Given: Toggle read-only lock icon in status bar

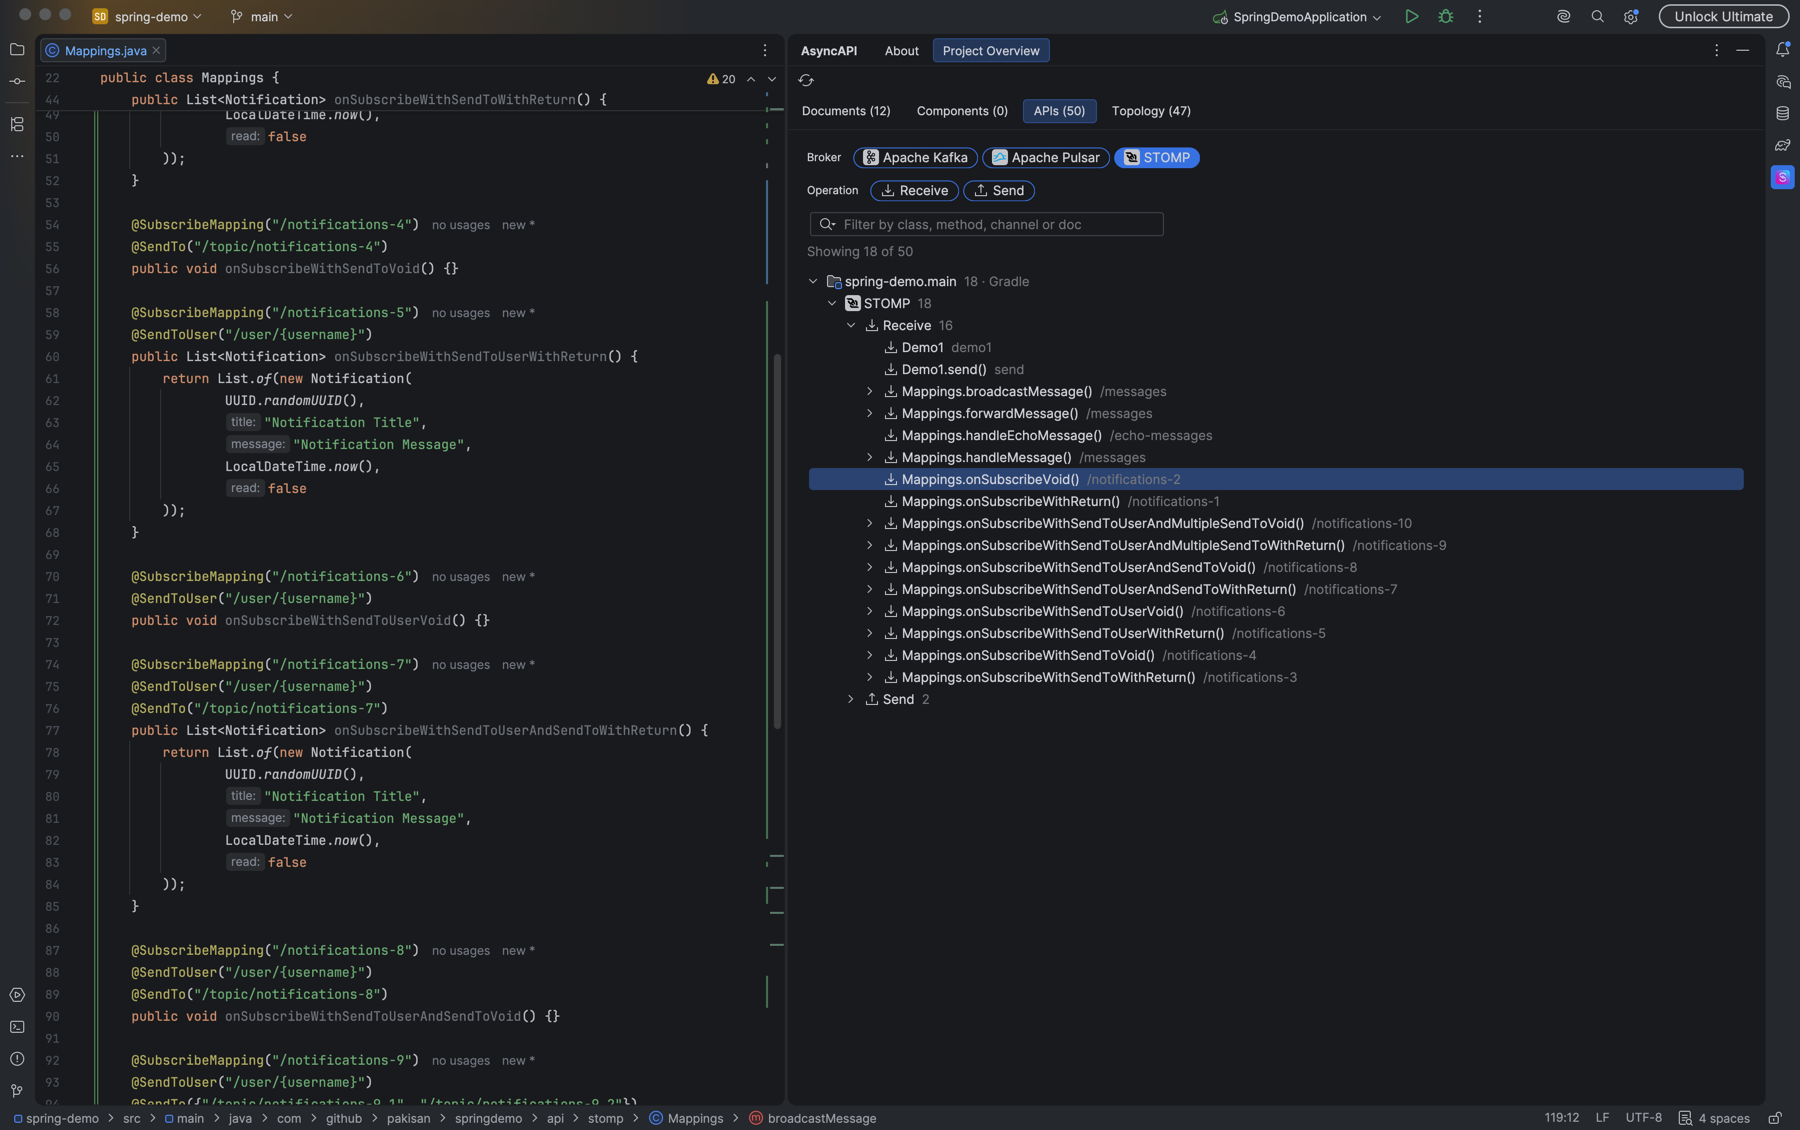Looking at the screenshot, I should tap(1775, 1118).
